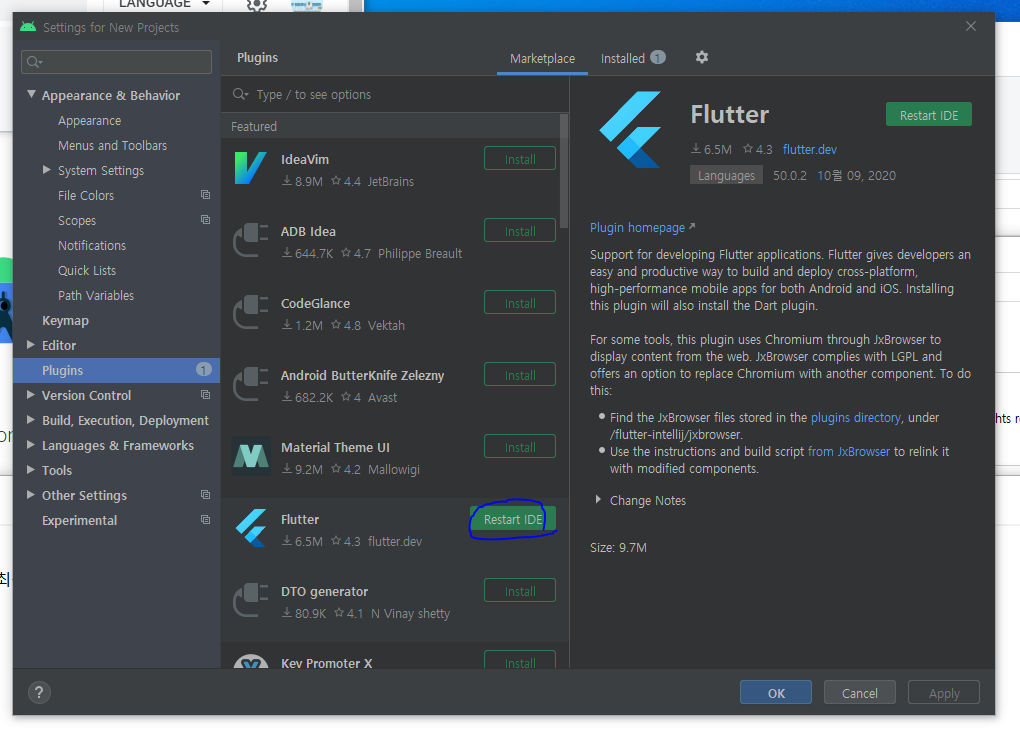This screenshot has width=1020, height=735.
Task: Open Keymap settings
Action: pyautogui.click(x=65, y=320)
